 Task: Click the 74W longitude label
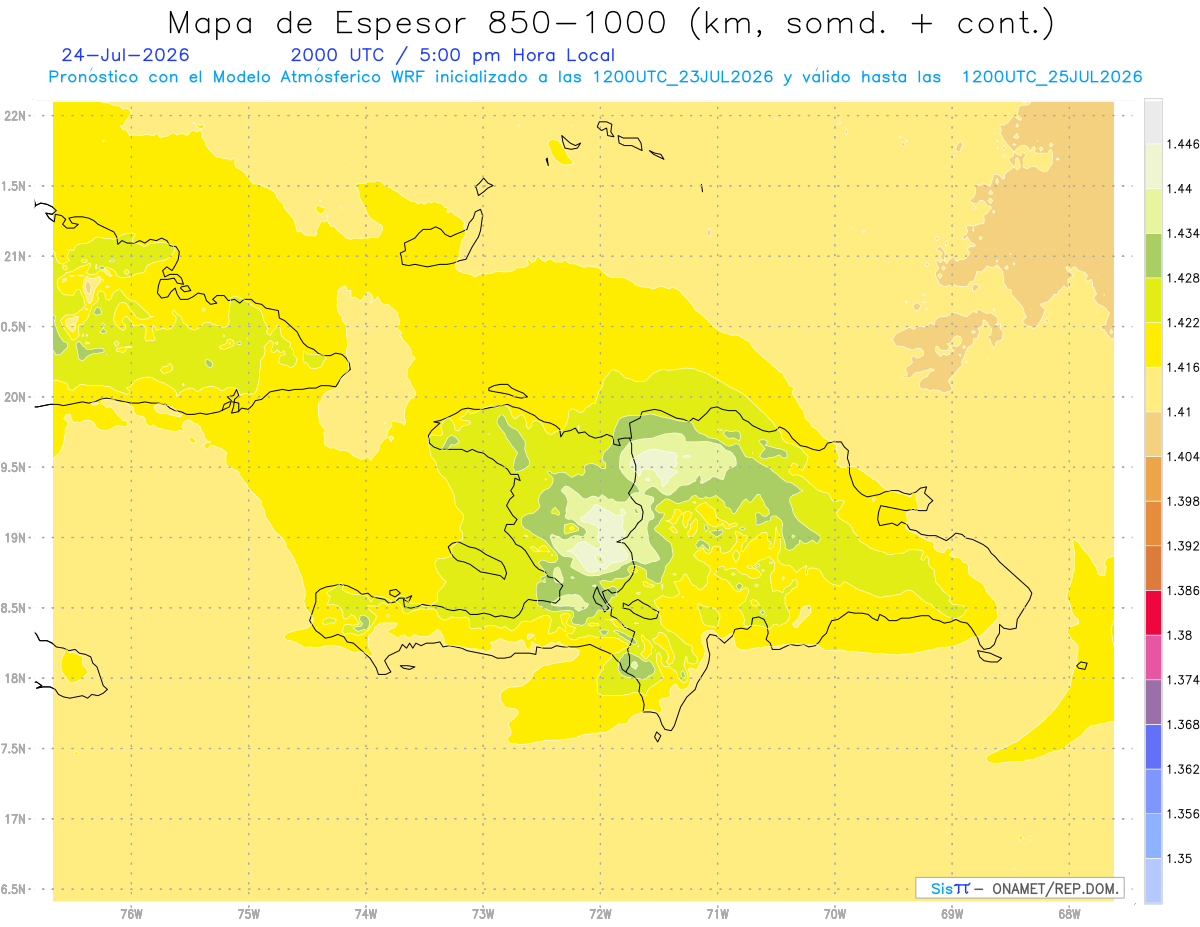click(366, 913)
